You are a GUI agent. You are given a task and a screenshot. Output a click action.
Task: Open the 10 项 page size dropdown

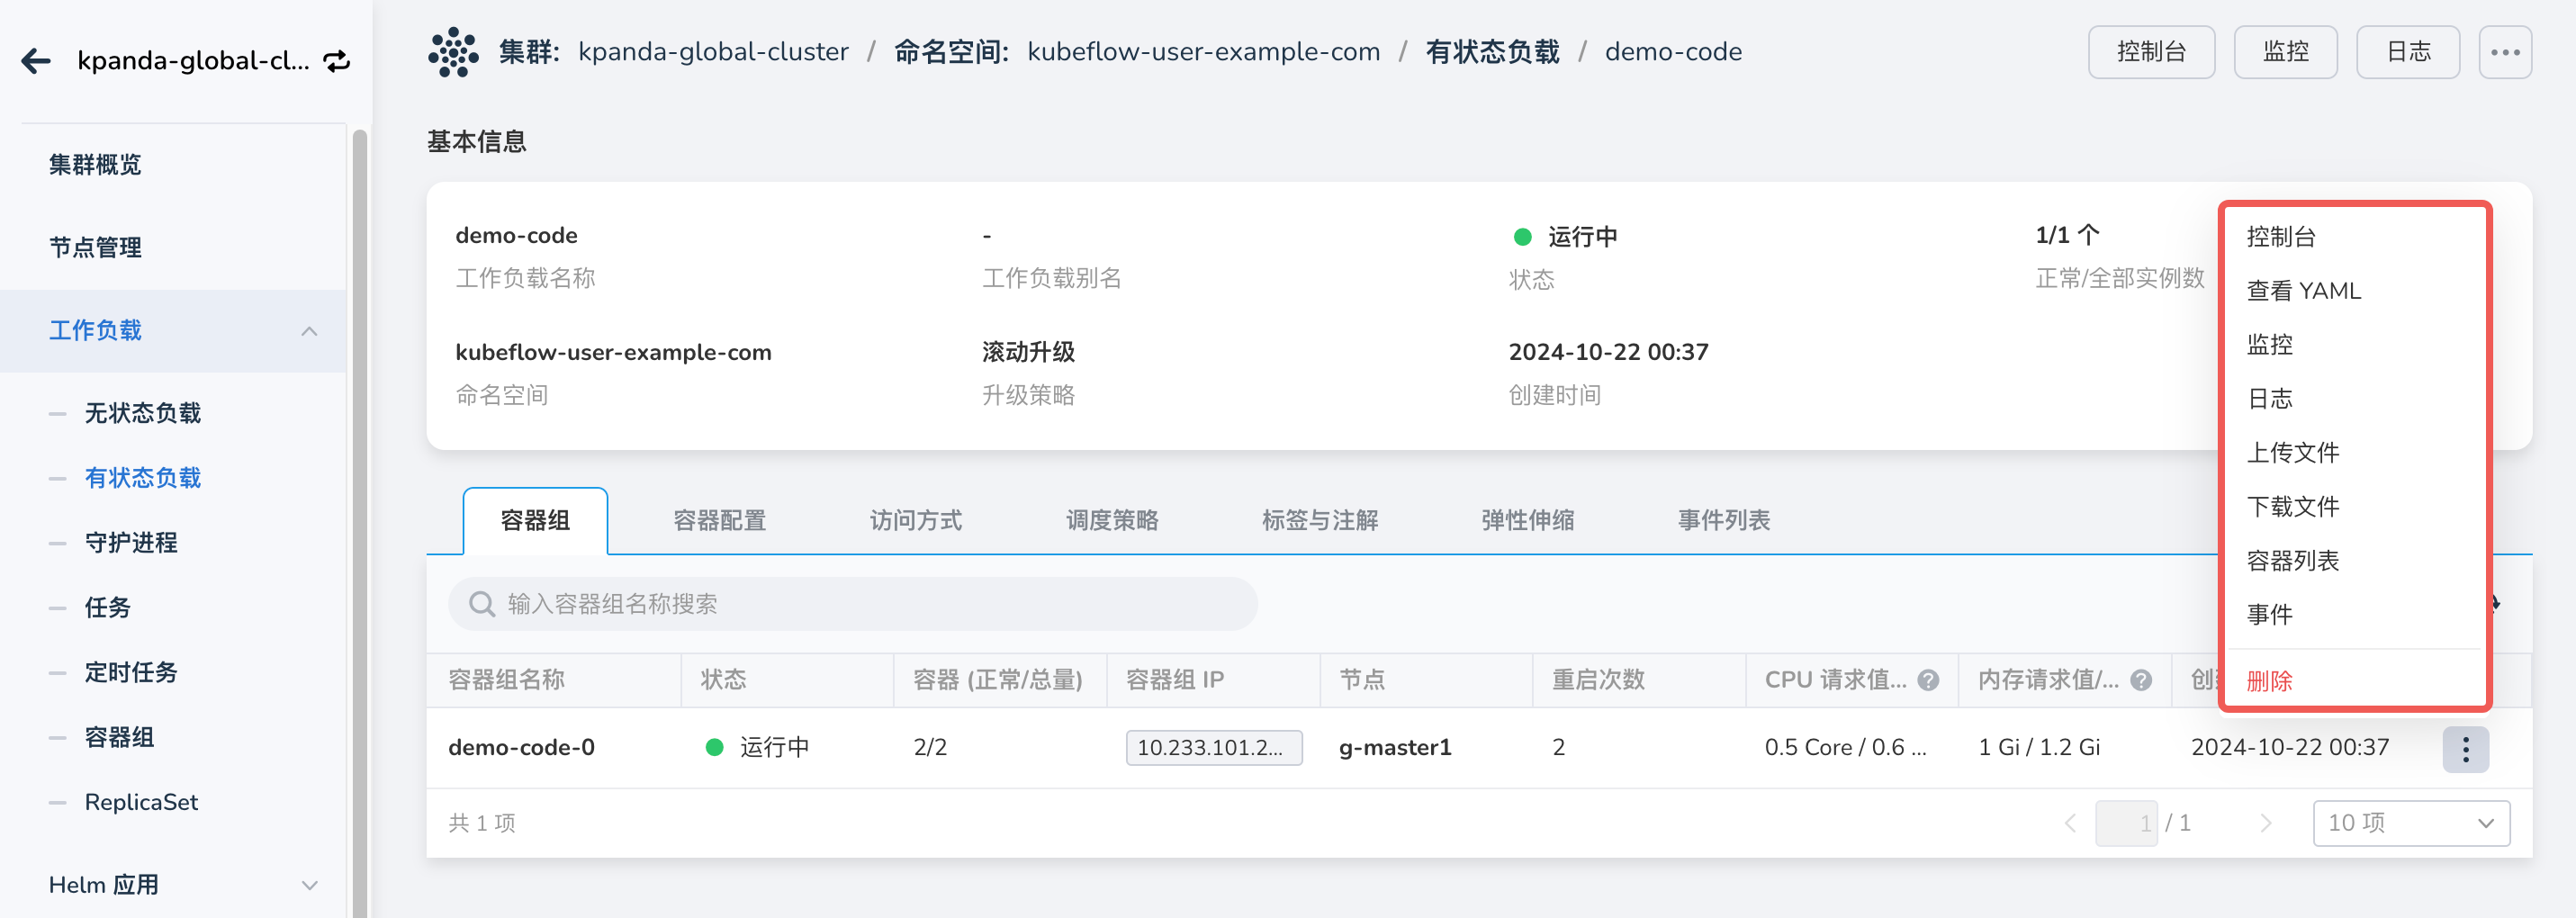coord(2411,822)
